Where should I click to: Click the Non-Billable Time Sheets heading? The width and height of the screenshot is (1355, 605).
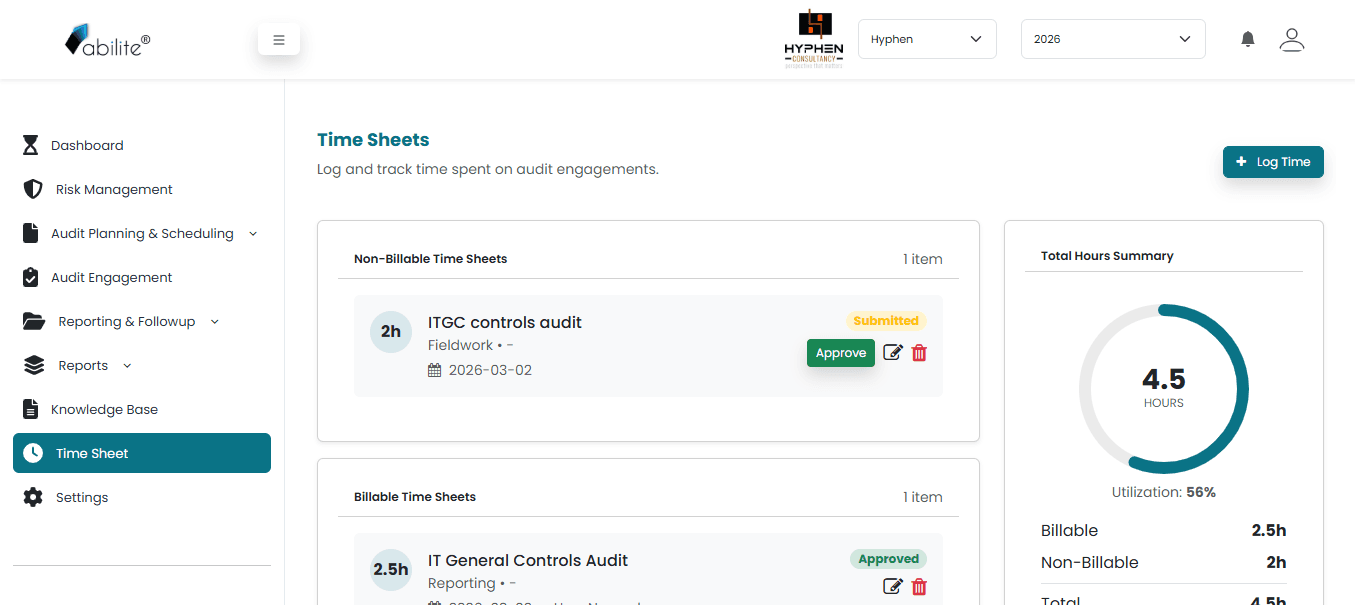tap(431, 259)
